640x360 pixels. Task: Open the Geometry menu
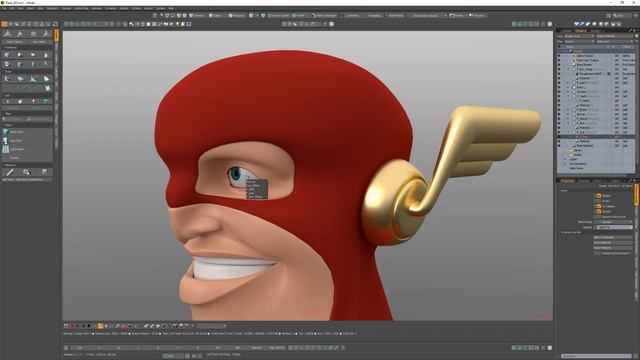52,8
